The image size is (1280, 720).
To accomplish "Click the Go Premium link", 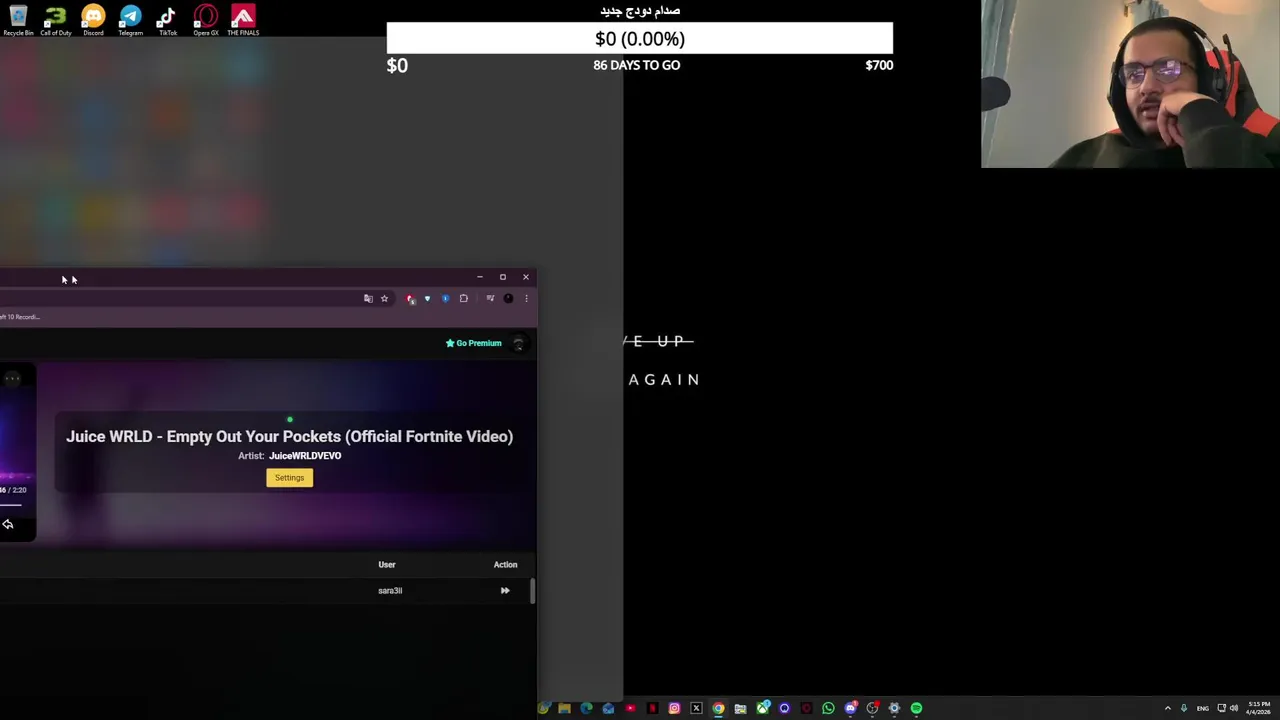I will 473,343.
